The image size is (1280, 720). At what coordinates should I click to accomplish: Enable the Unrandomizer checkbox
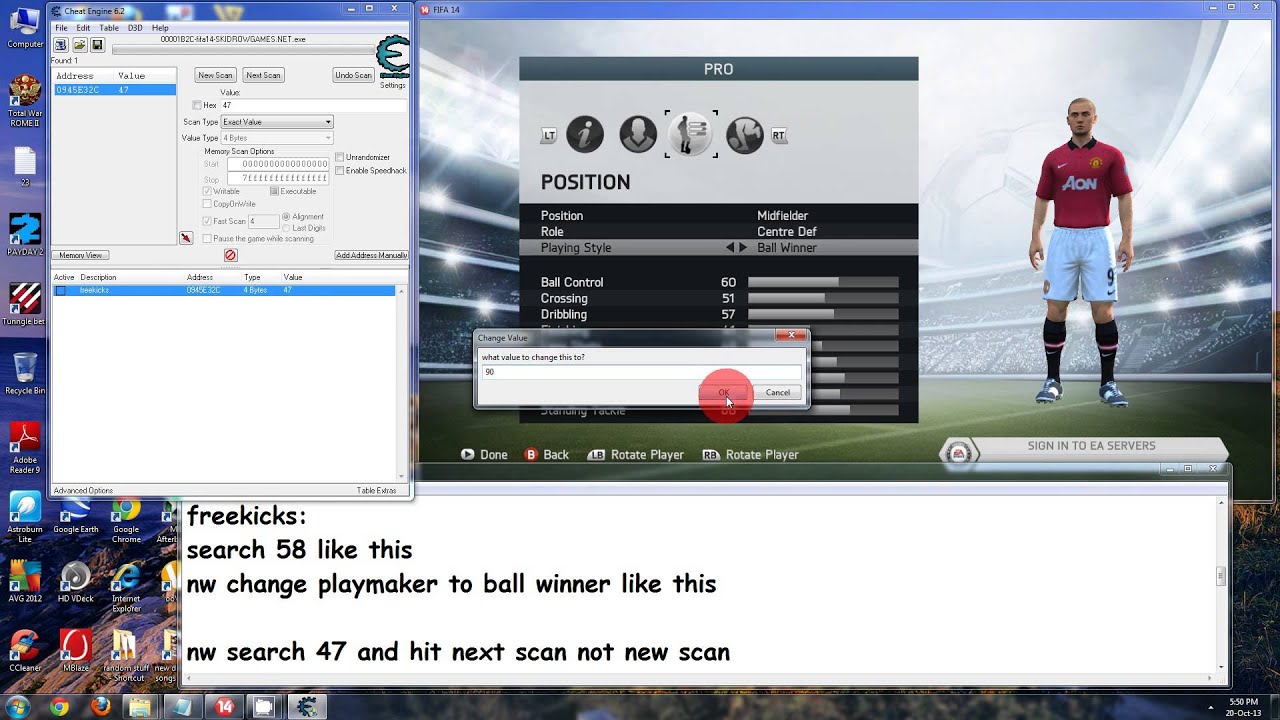click(340, 157)
